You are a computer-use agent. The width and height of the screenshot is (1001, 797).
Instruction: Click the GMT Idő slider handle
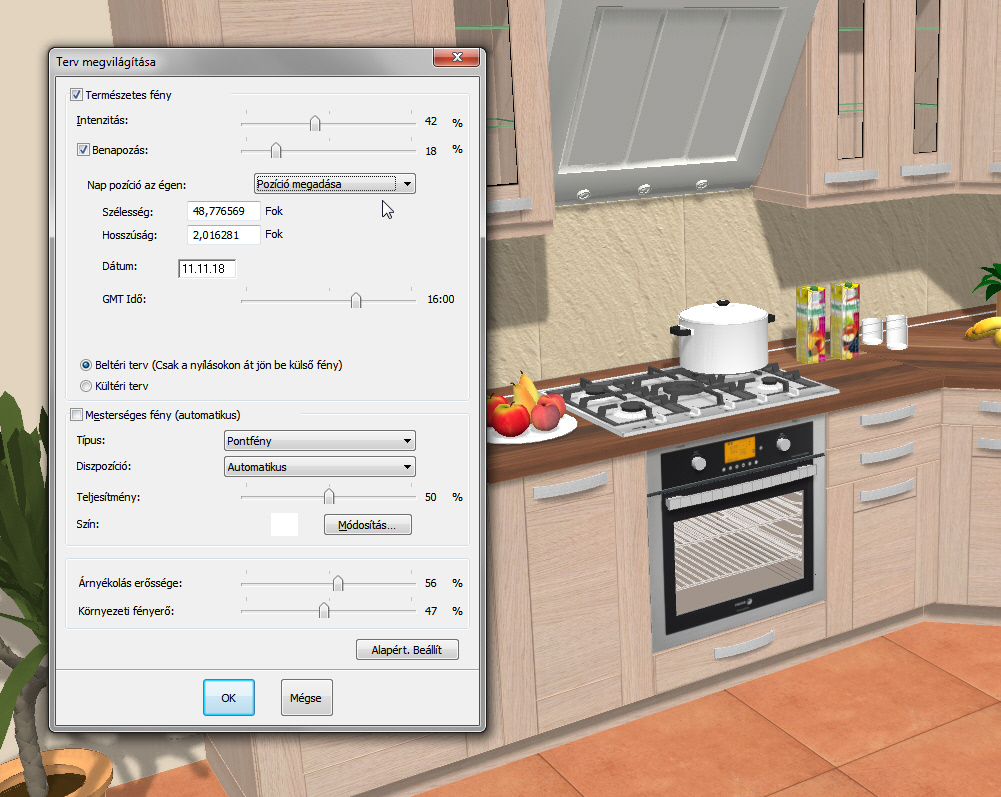pos(355,300)
